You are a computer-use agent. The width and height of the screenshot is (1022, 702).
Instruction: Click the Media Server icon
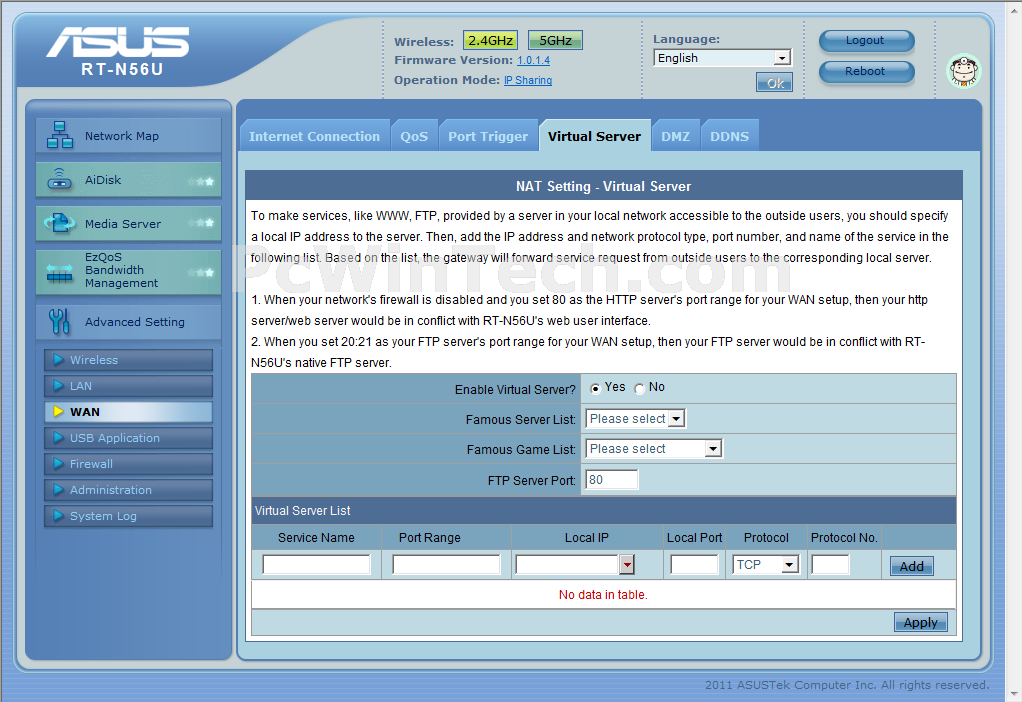59,223
